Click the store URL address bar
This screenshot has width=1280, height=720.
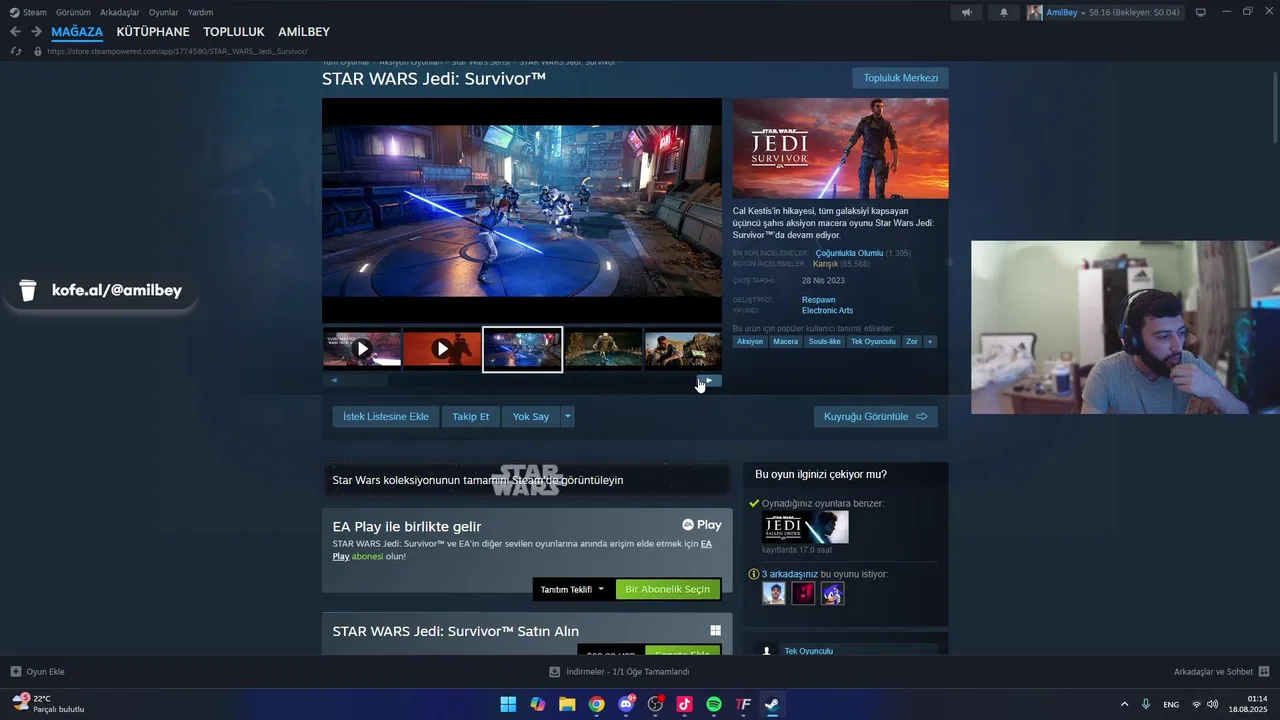(x=177, y=51)
